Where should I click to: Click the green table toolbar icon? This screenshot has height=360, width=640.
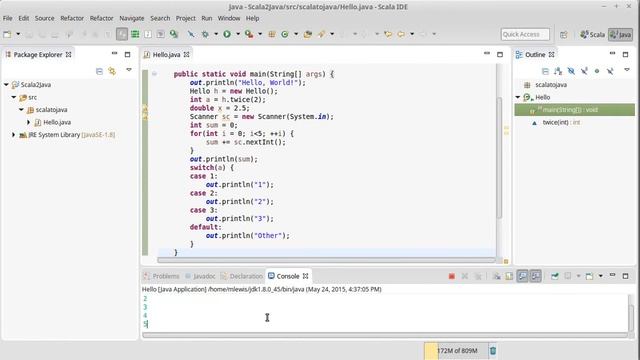pyautogui.click(x=135, y=34)
